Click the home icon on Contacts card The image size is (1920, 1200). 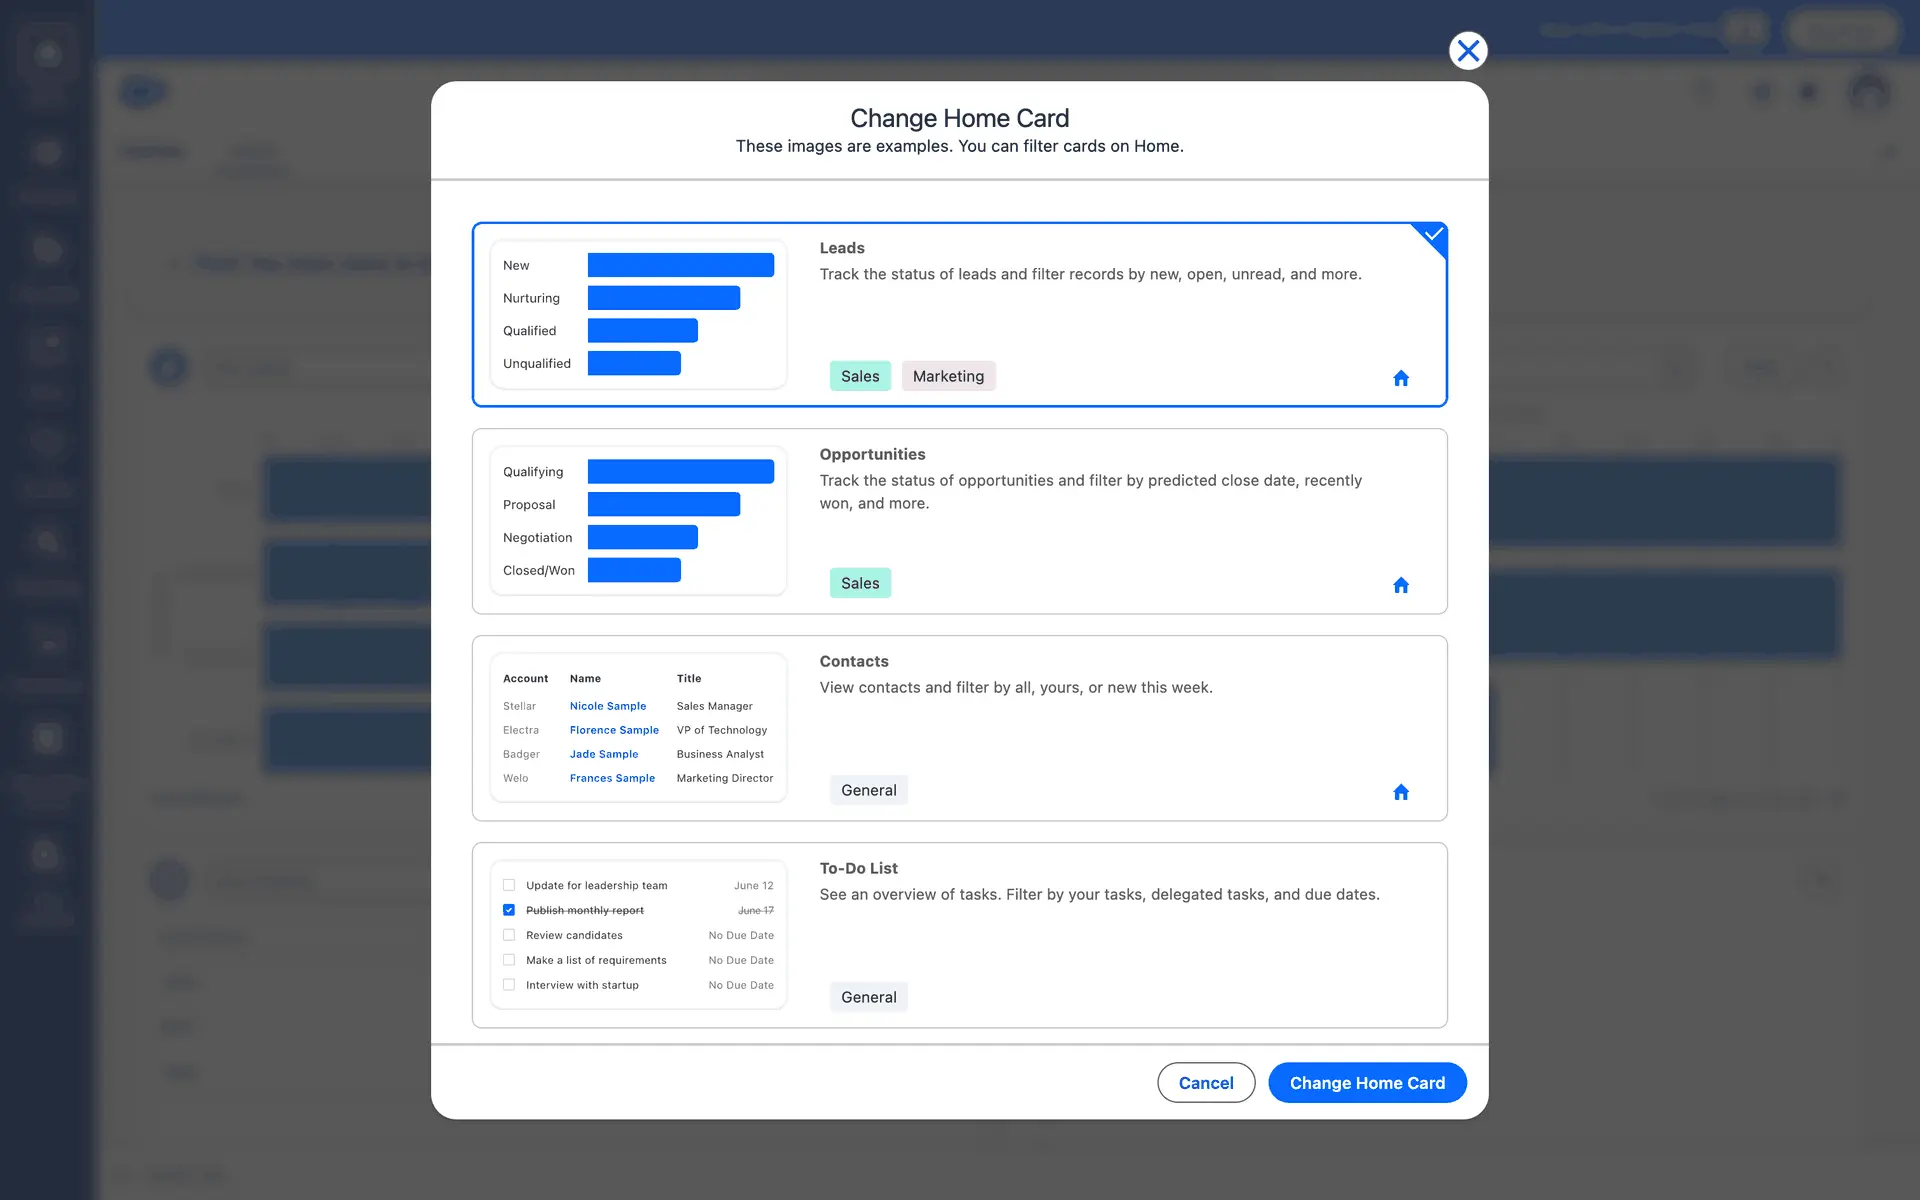[x=1400, y=792]
